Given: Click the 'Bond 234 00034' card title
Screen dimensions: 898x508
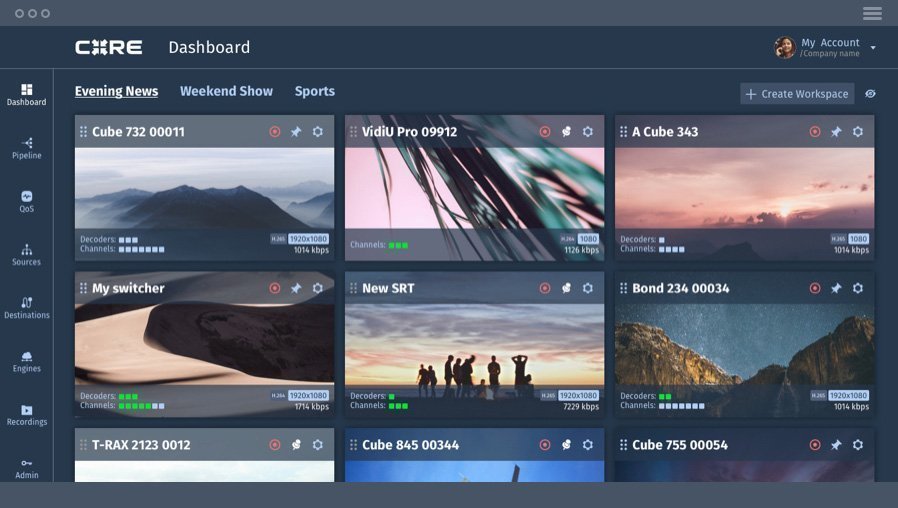Looking at the screenshot, I should pos(681,288).
